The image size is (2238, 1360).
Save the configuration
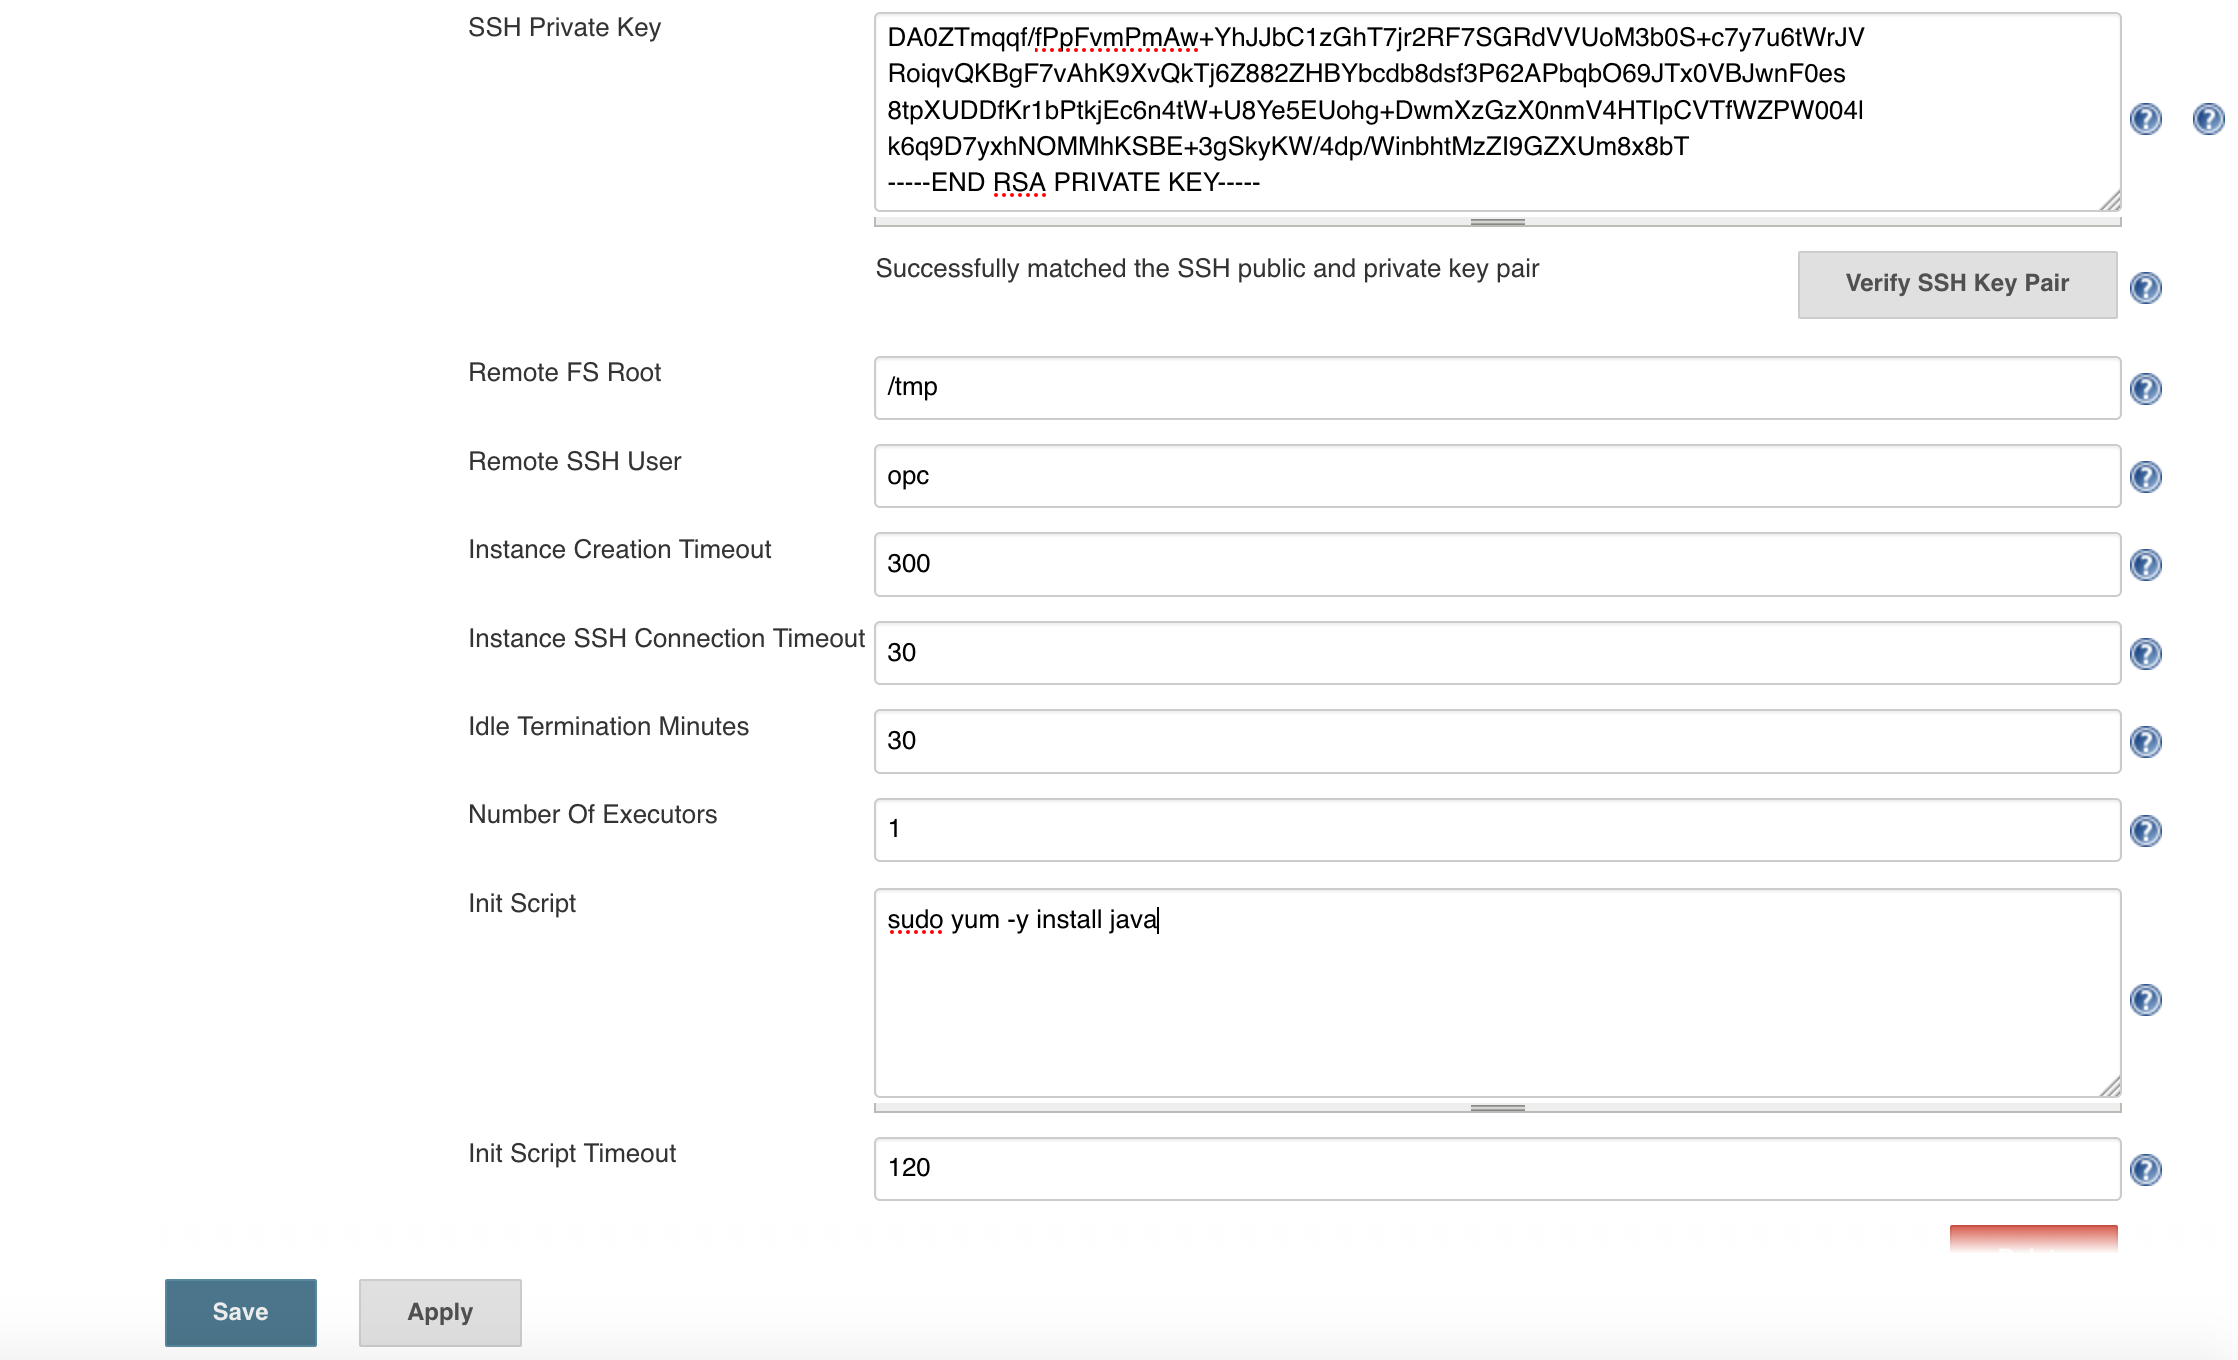pos(240,1312)
